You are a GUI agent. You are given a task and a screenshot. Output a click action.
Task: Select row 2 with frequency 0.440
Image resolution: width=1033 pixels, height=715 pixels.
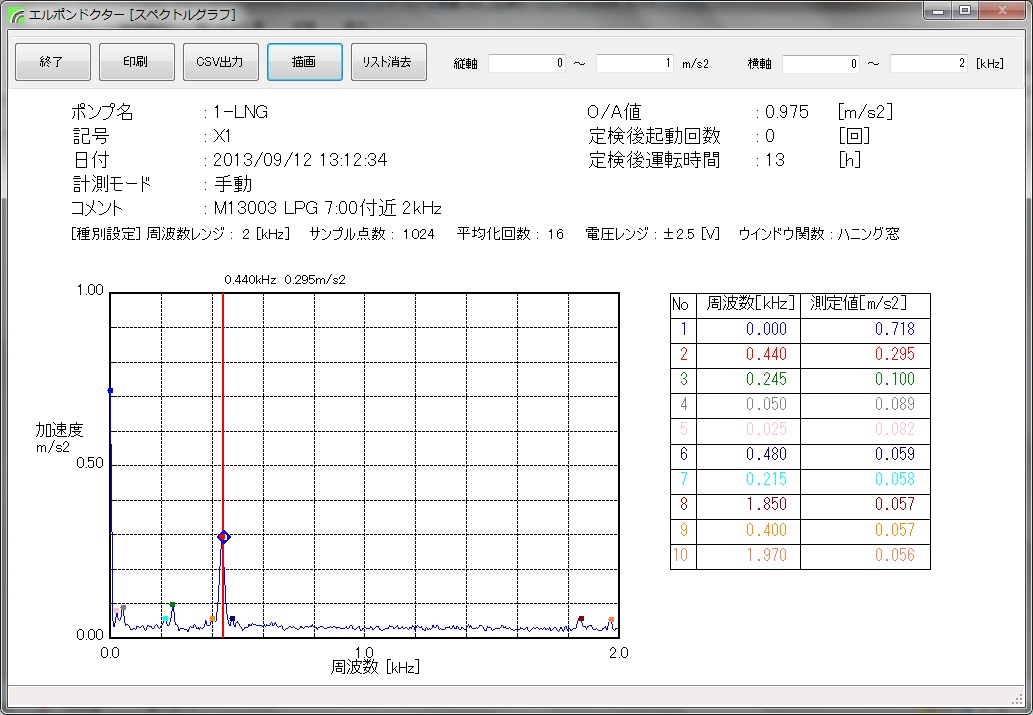click(767, 354)
